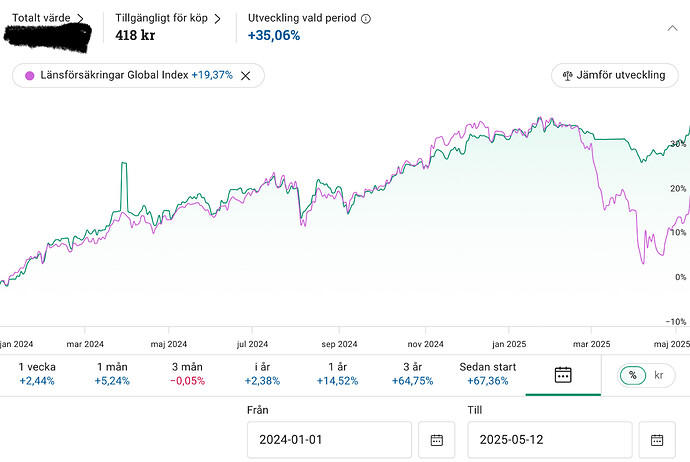View the 3 år performance period
690x462 pixels.
tap(409, 374)
